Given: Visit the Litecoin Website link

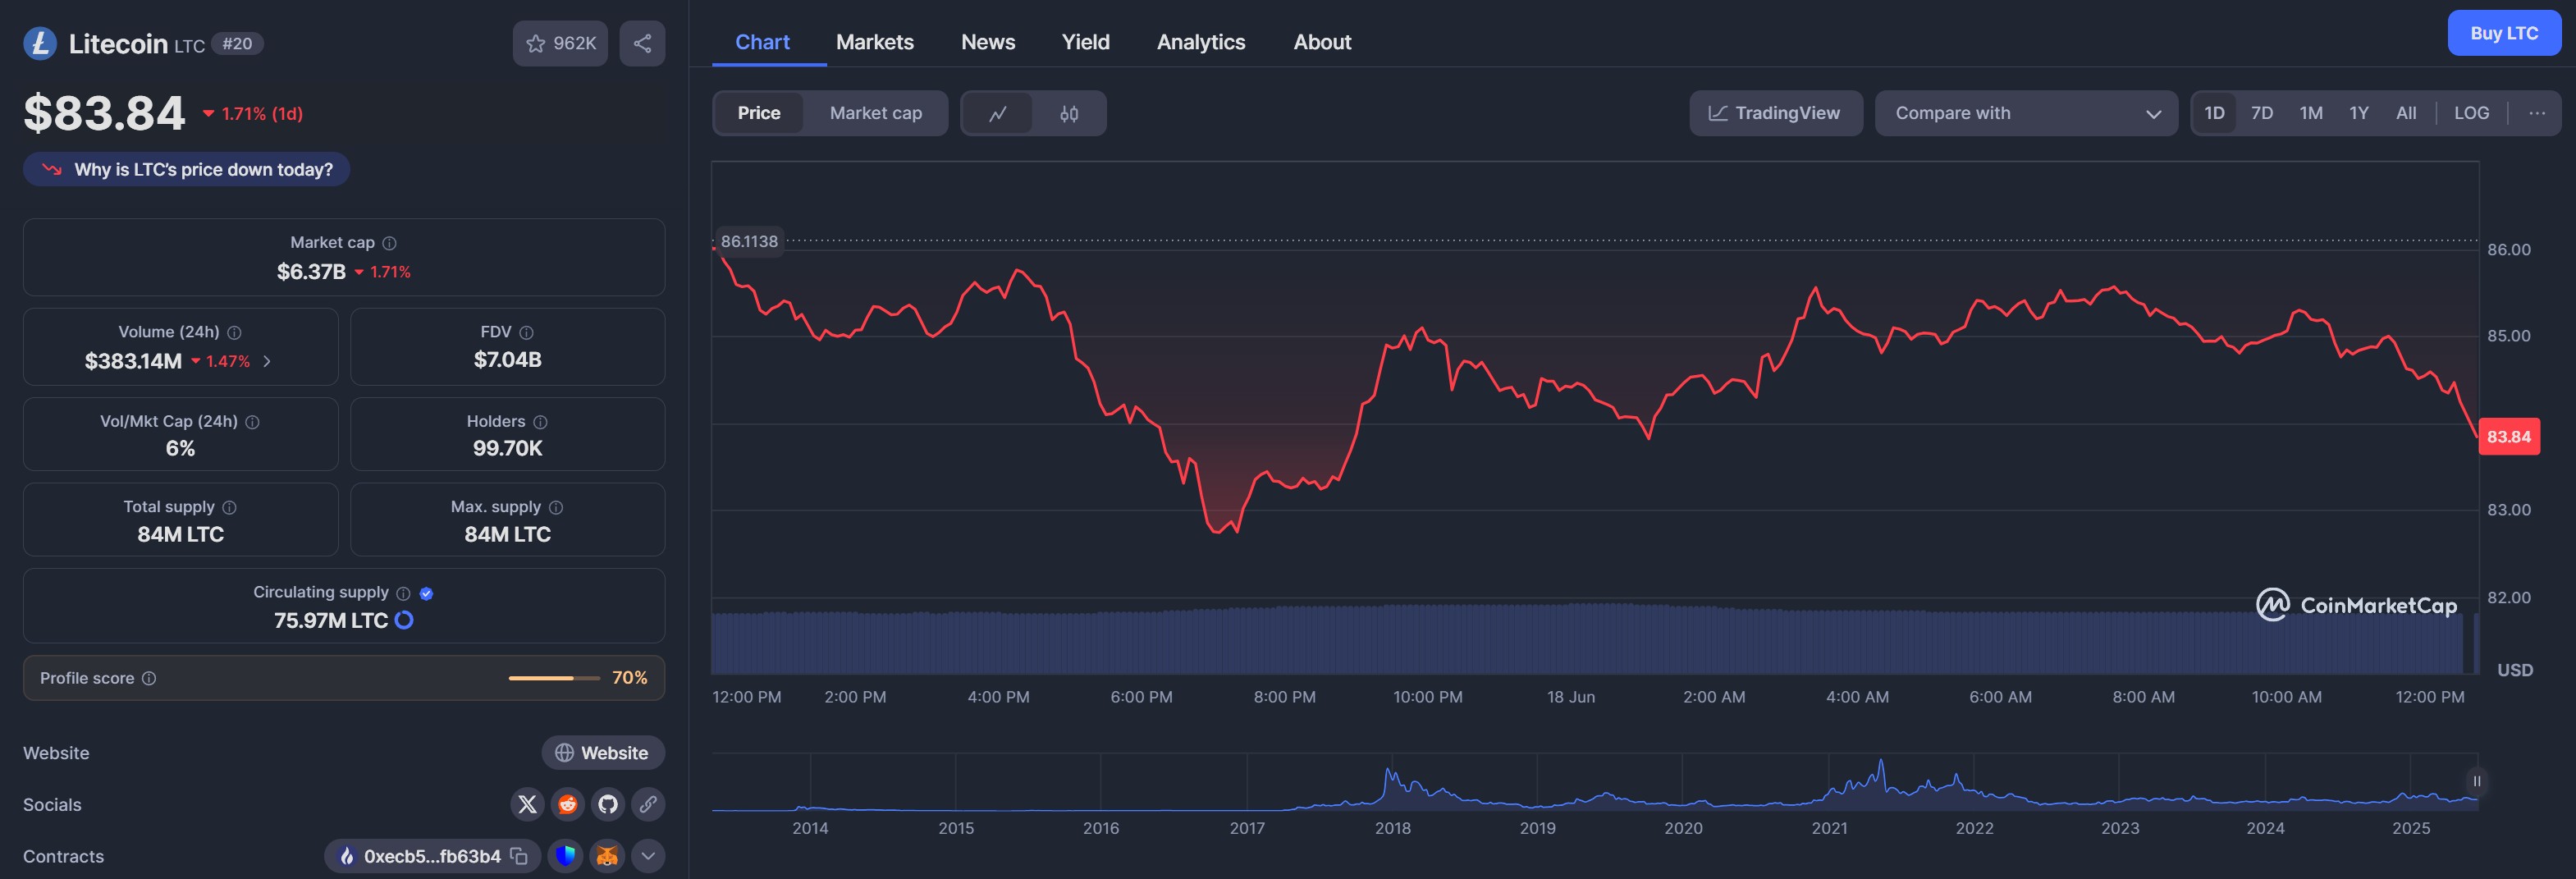Looking at the screenshot, I should (603, 753).
